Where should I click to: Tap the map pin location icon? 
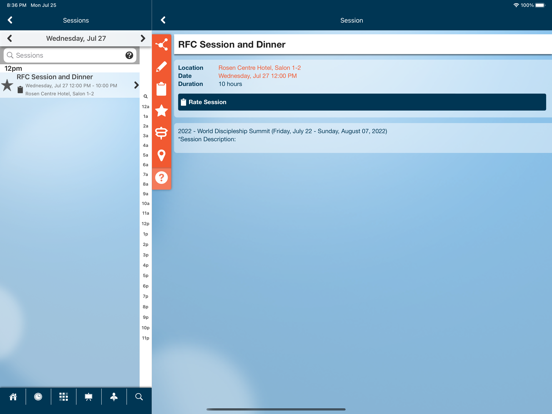(x=162, y=155)
